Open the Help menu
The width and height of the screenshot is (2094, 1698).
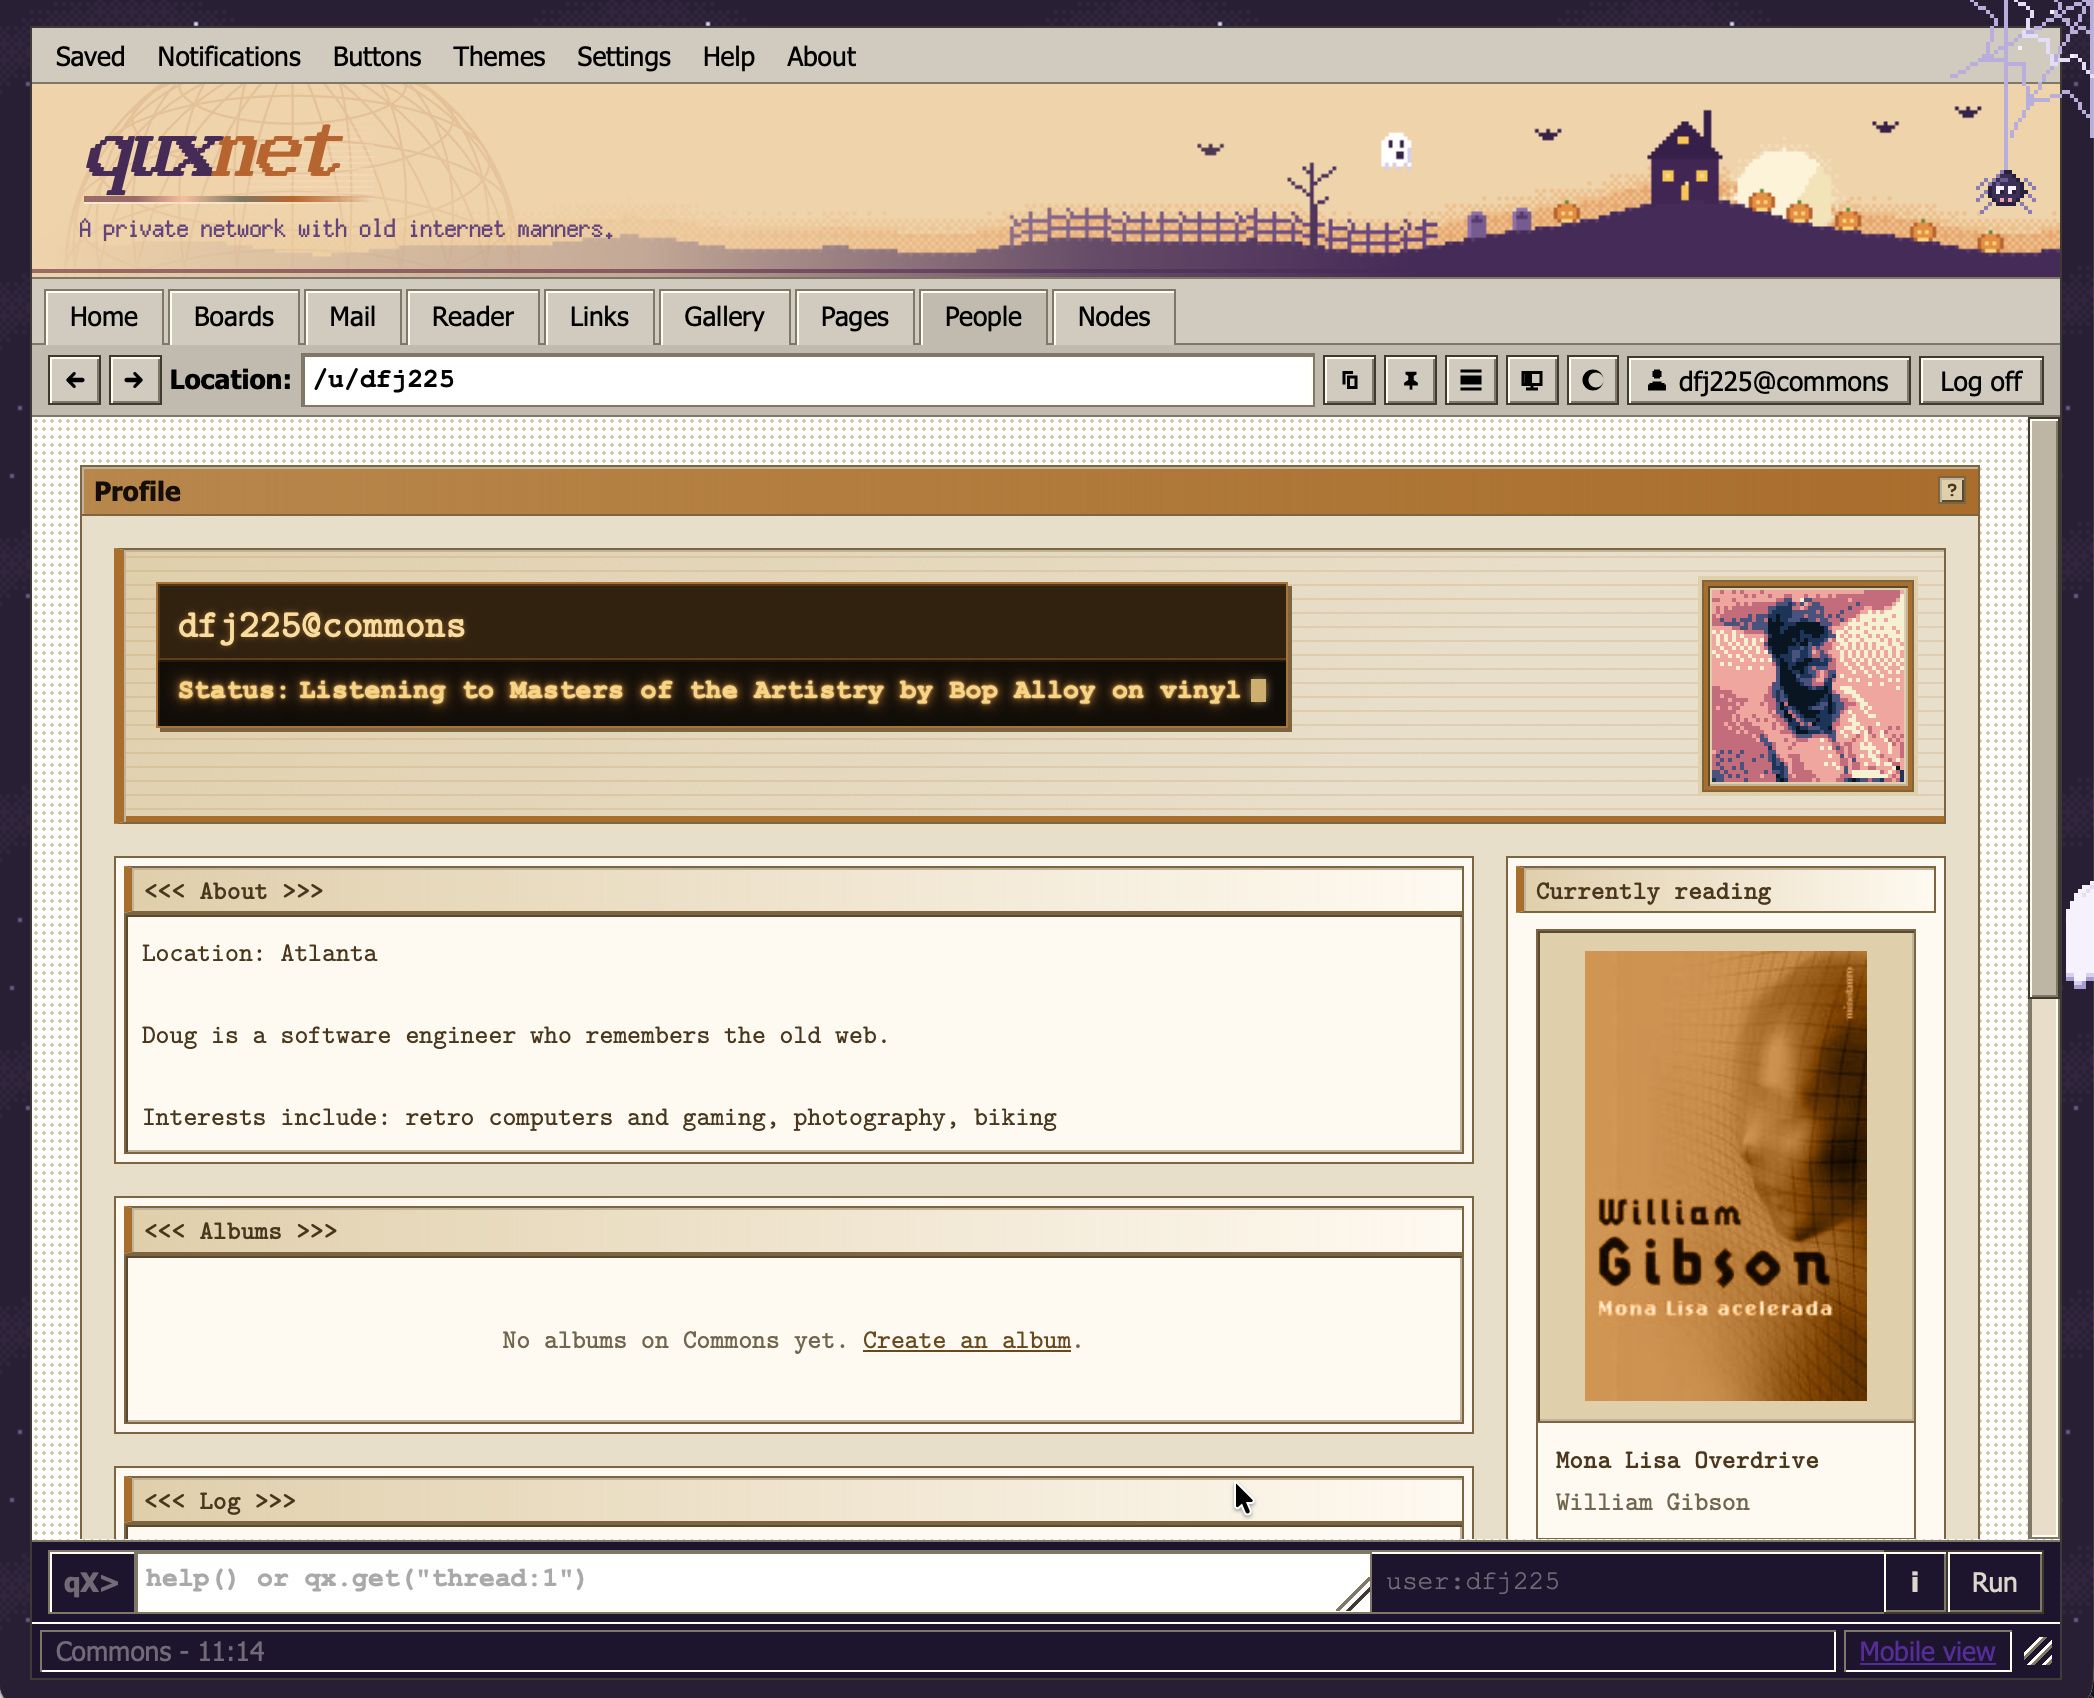pos(728,57)
